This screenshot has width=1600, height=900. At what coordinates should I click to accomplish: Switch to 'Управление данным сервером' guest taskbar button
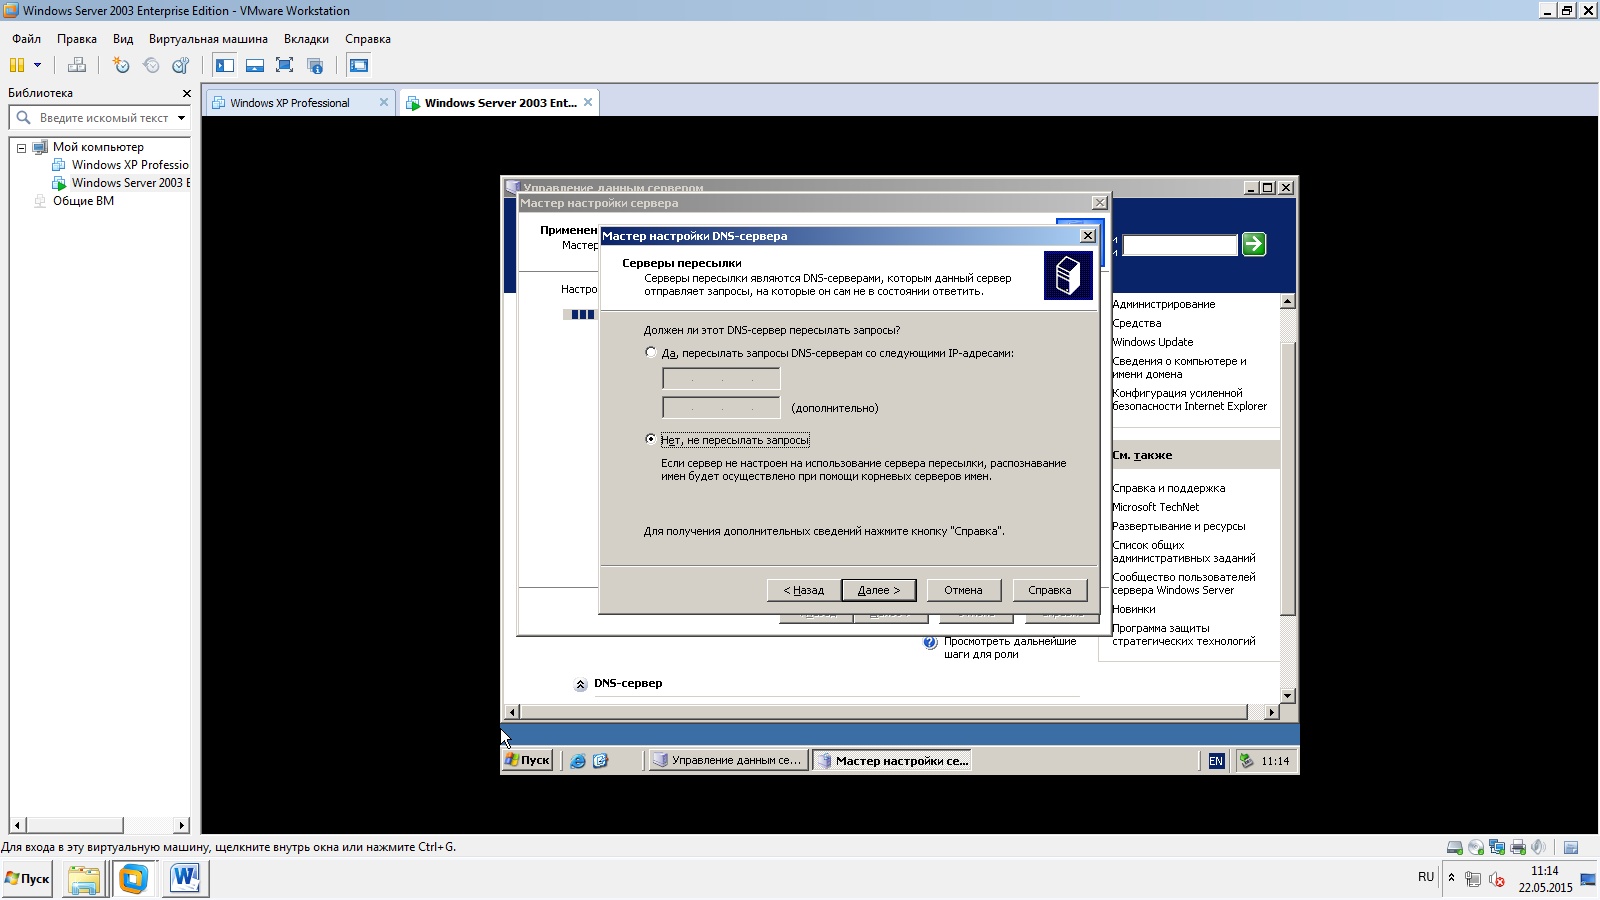point(728,761)
